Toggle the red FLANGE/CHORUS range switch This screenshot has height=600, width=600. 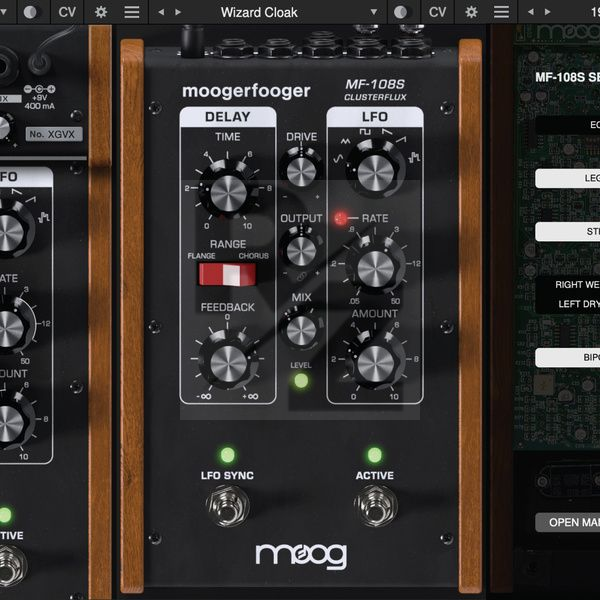tap(227, 274)
